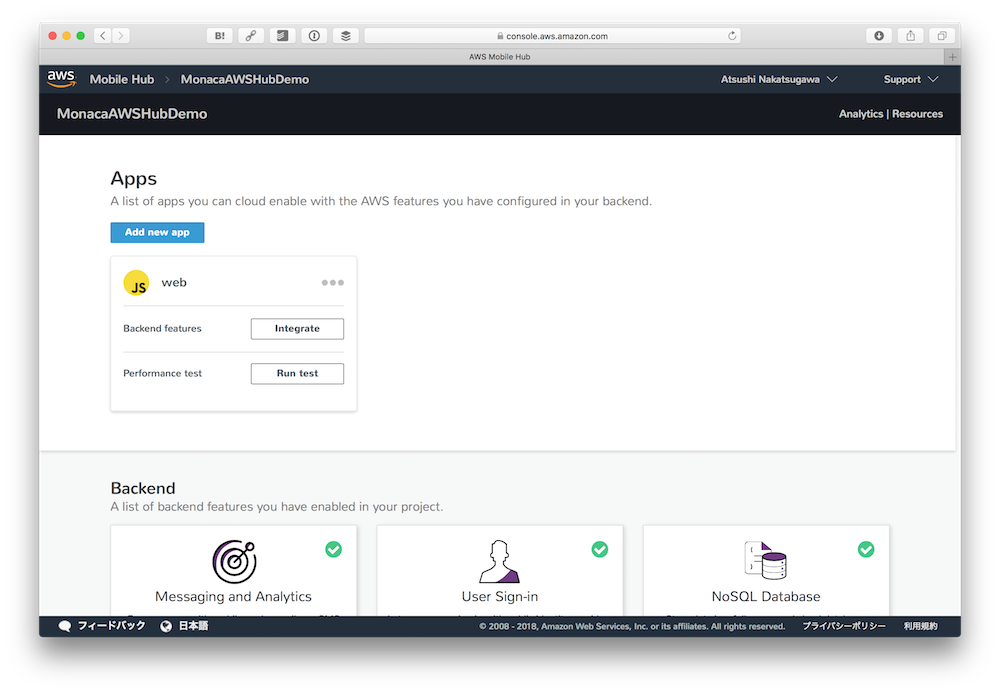Click the フィードバック feedback link
Screen dimensions: 1000x693
coord(112,625)
